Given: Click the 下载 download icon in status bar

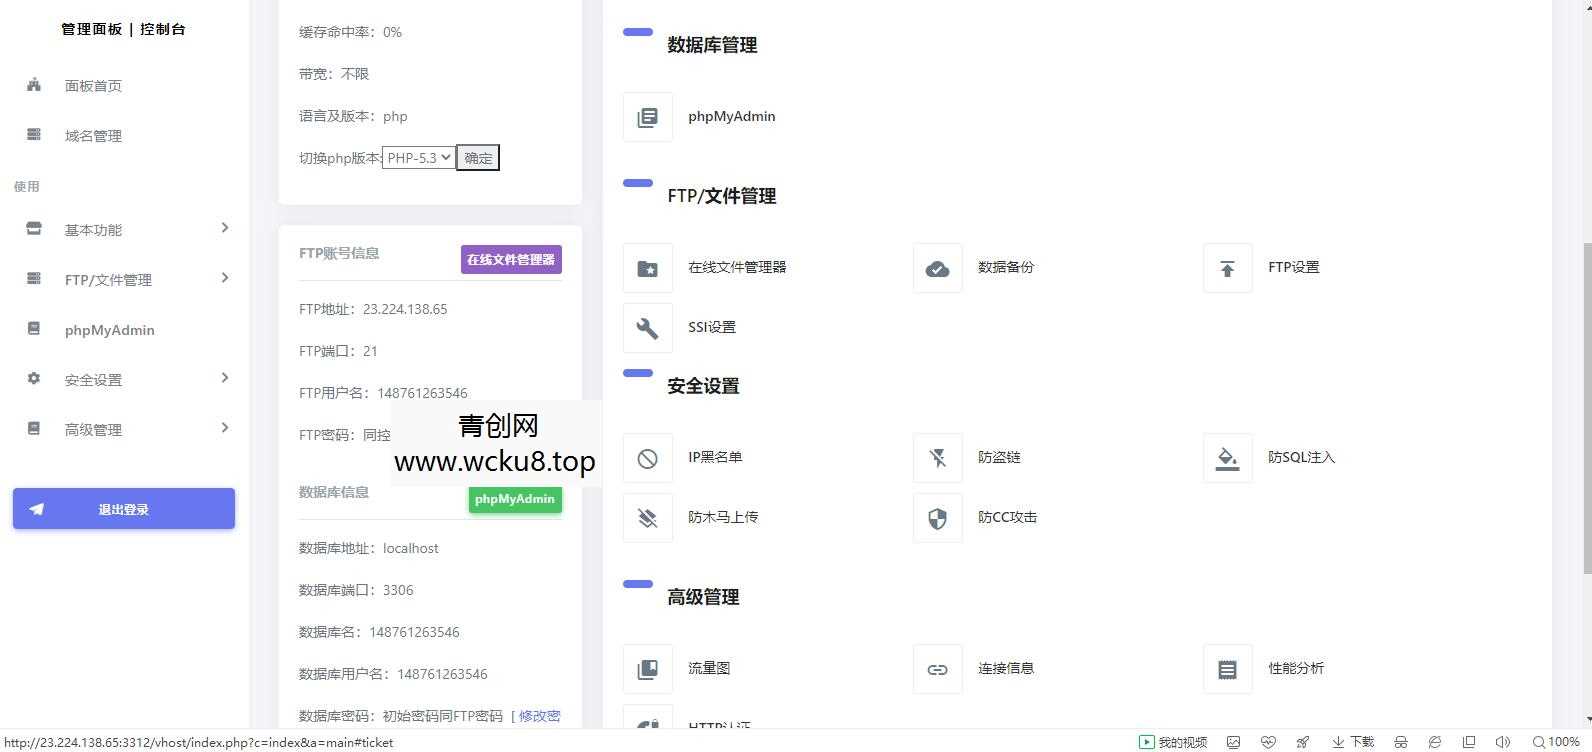Looking at the screenshot, I should (x=1338, y=742).
